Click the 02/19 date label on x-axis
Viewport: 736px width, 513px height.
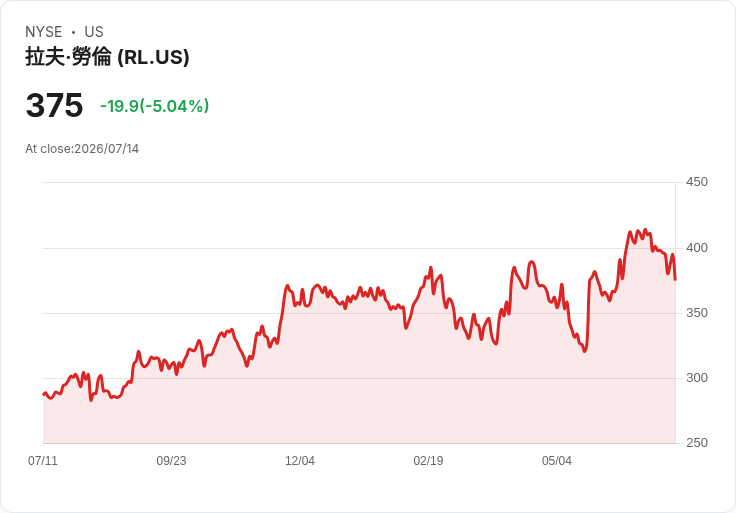tap(428, 461)
